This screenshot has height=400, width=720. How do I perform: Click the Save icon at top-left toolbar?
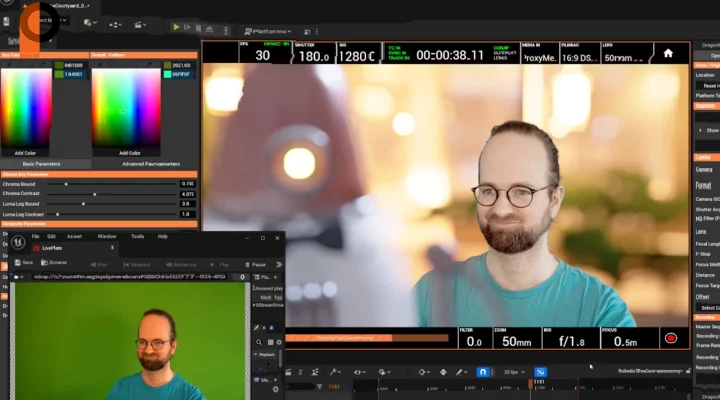pos(6,22)
